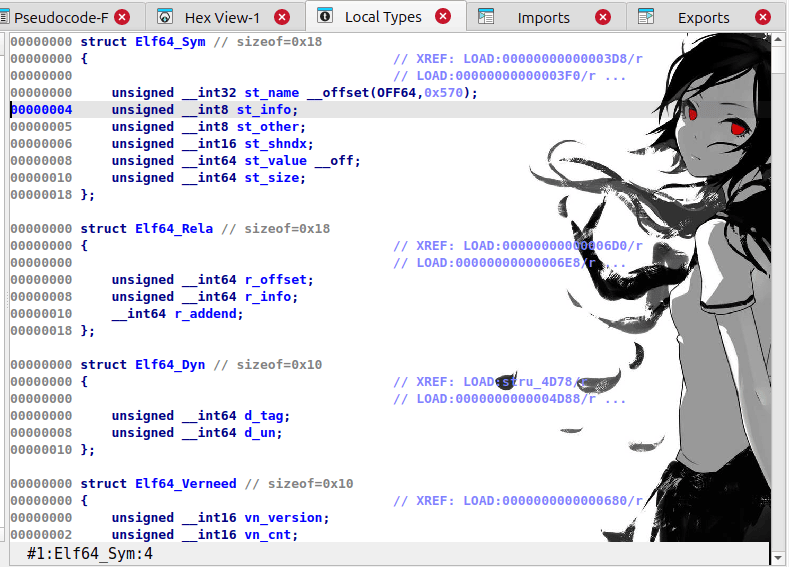Close the Local Types tab
The height and width of the screenshot is (567, 789).
[443, 17]
